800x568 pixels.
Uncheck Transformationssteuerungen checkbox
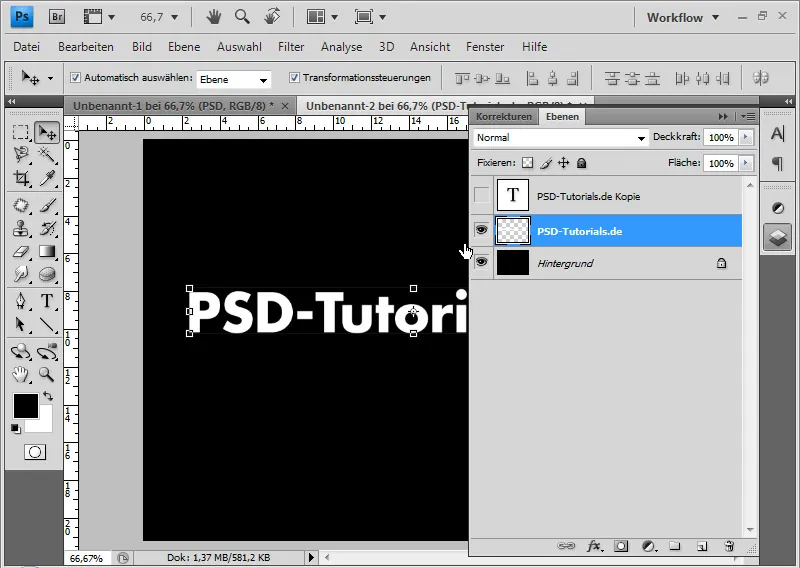click(x=294, y=78)
